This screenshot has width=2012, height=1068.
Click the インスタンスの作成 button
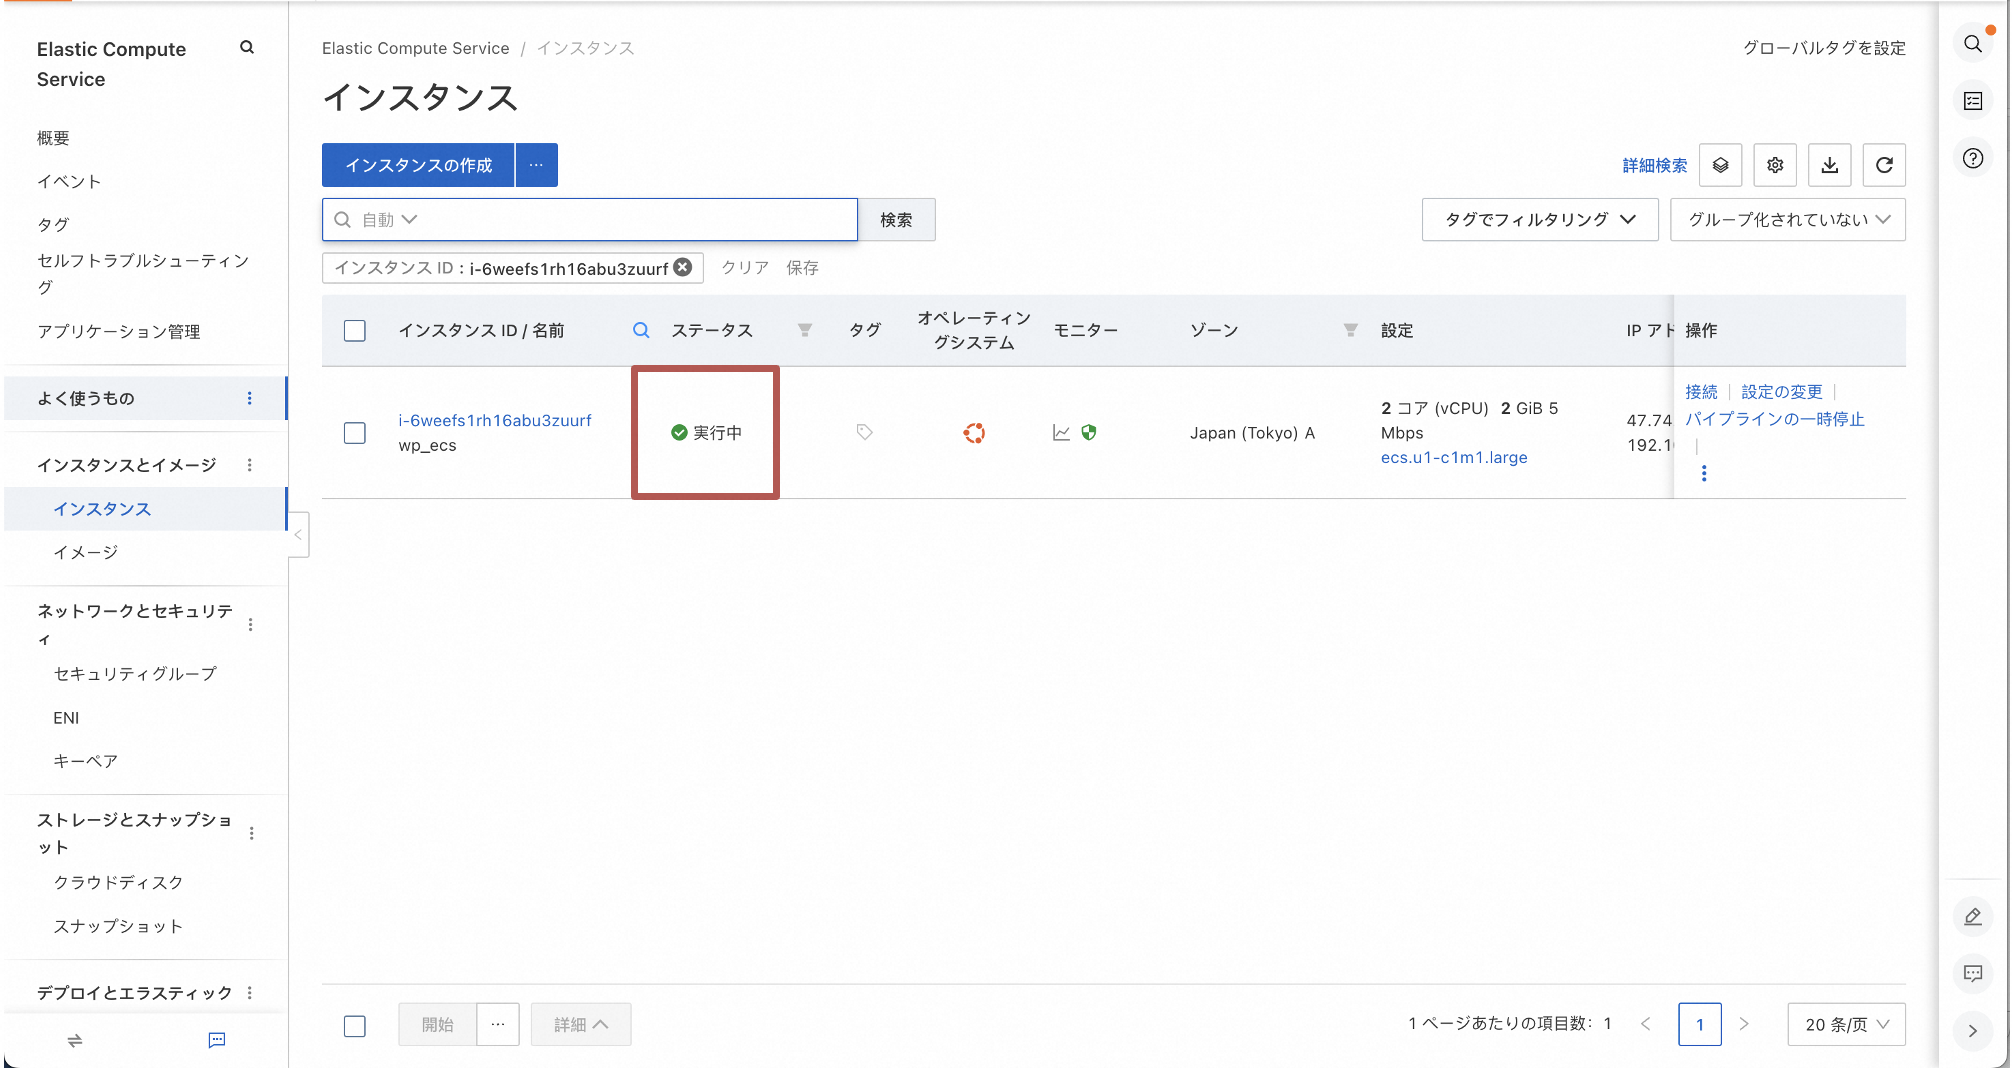pos(417,165)
